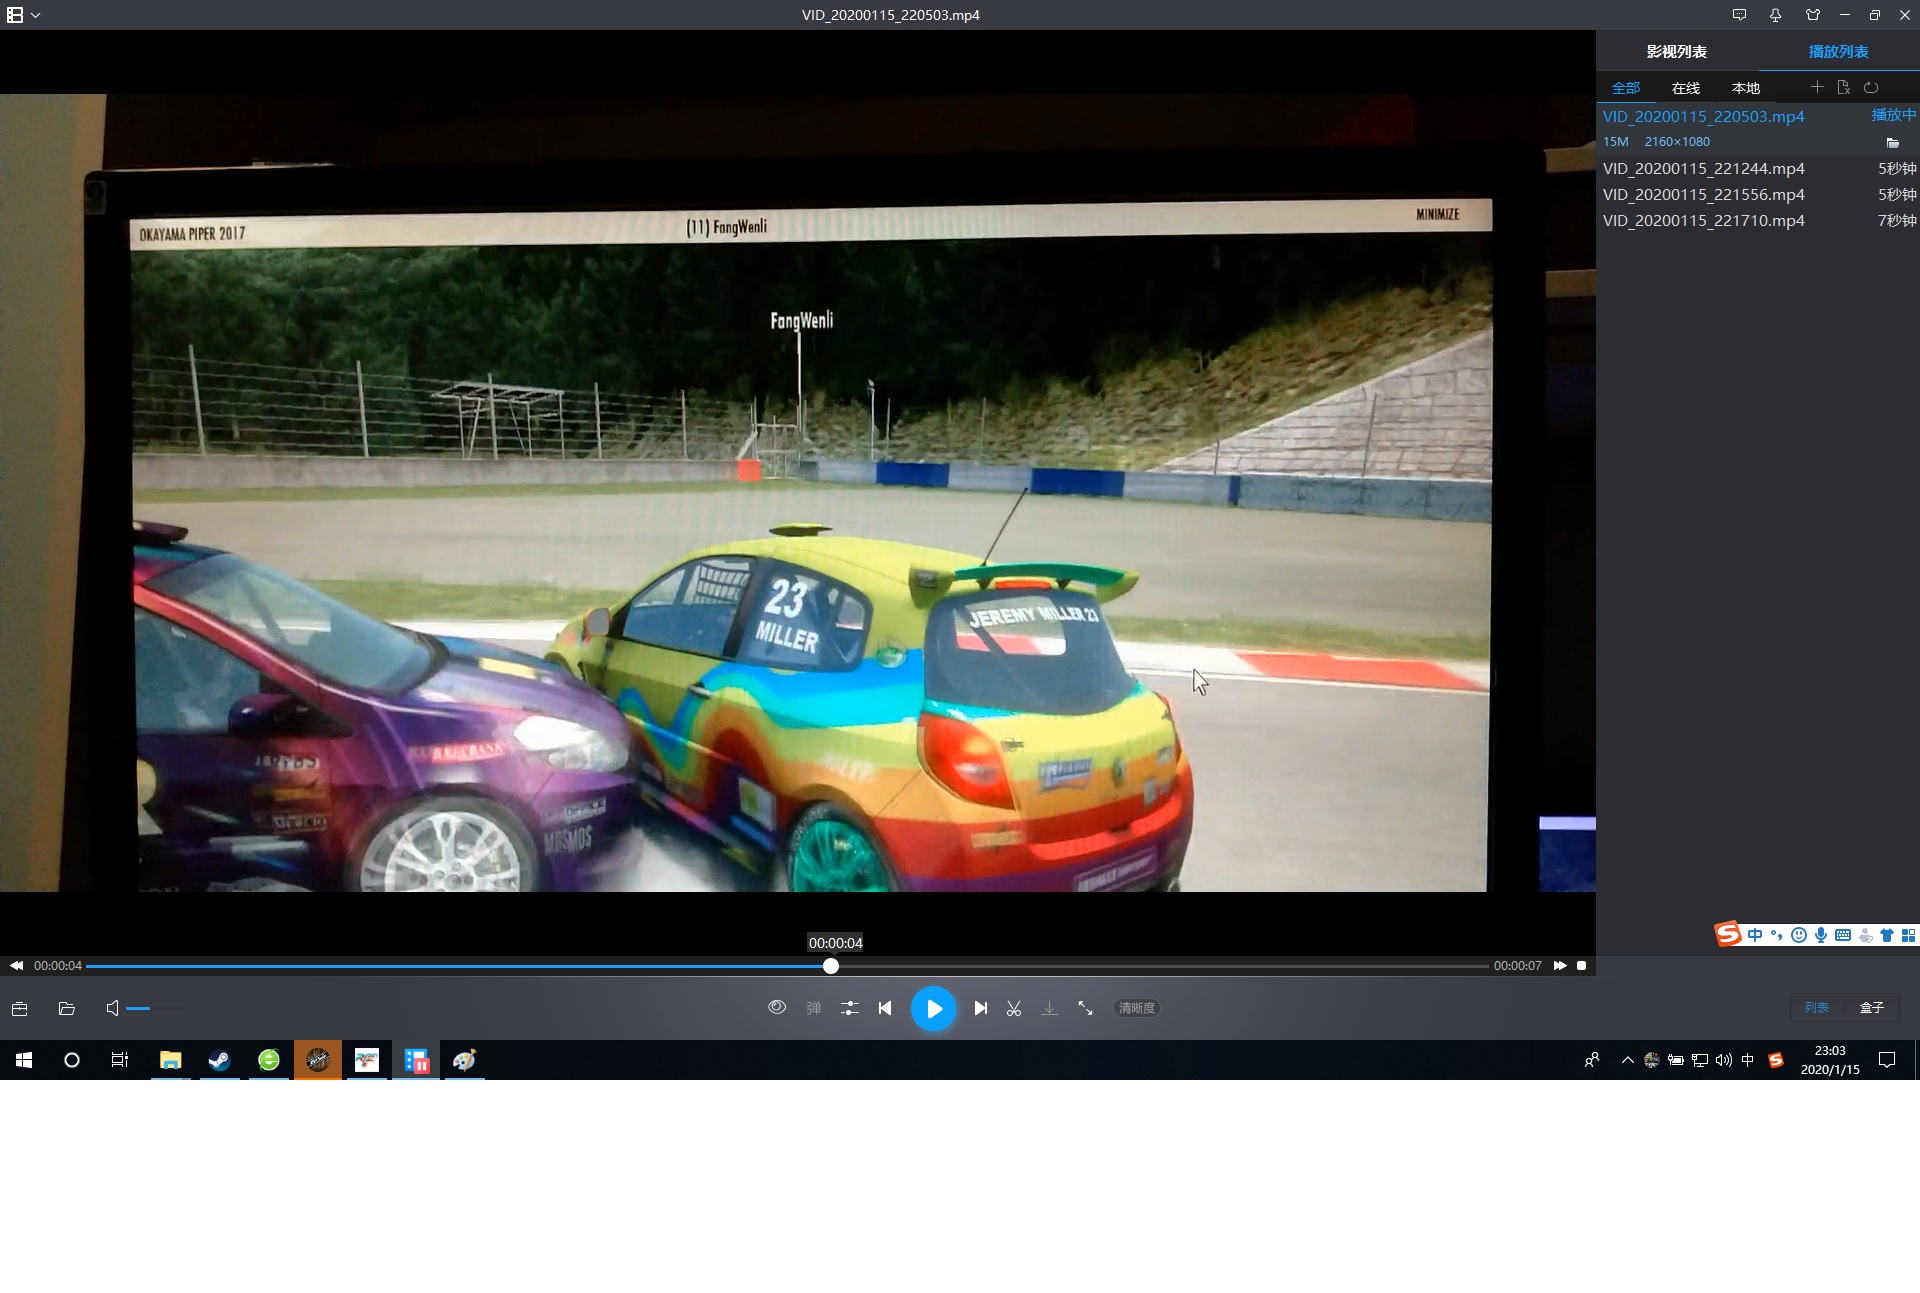Image resolution: width=1920 pixels, height=1293 pixels.
Task: Toggle the eye-shaped icon in control bar
Action: (777, 1007)
